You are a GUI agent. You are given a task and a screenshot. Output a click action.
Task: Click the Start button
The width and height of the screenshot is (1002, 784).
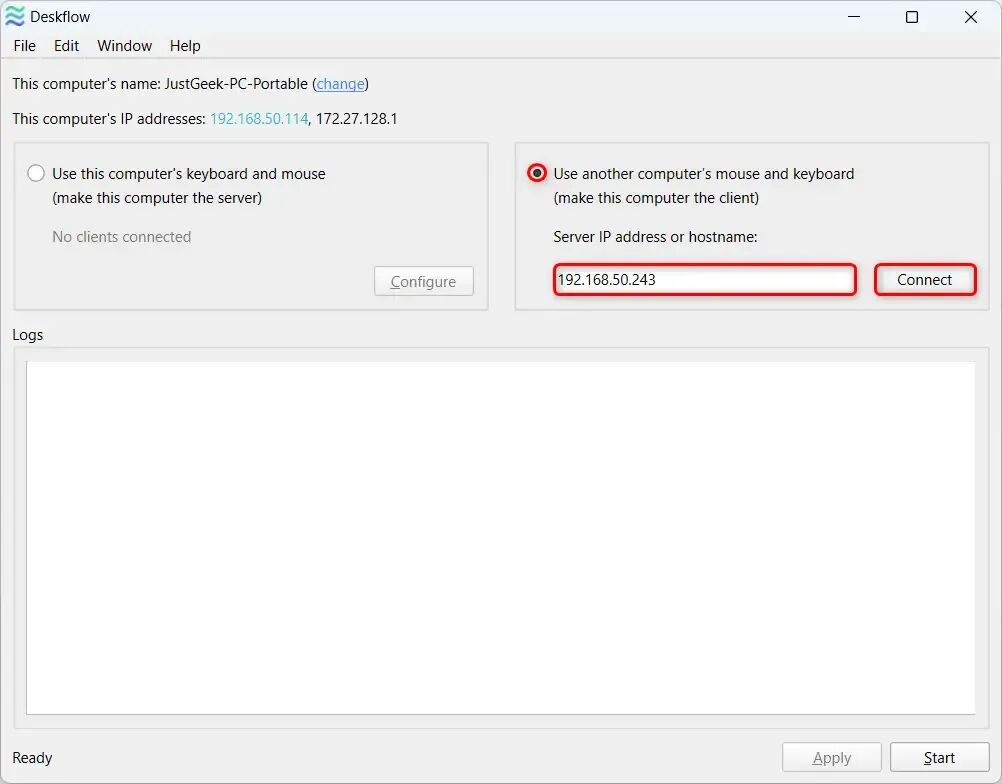pos(939,758)
